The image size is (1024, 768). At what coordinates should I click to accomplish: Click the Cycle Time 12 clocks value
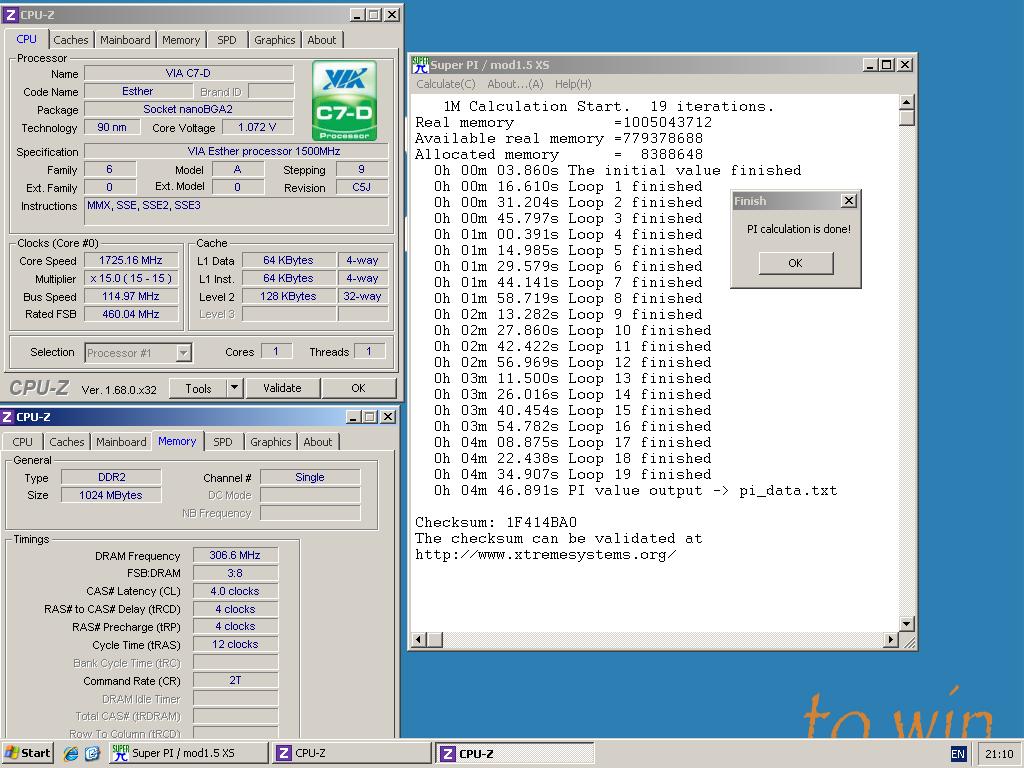[235, 644]
